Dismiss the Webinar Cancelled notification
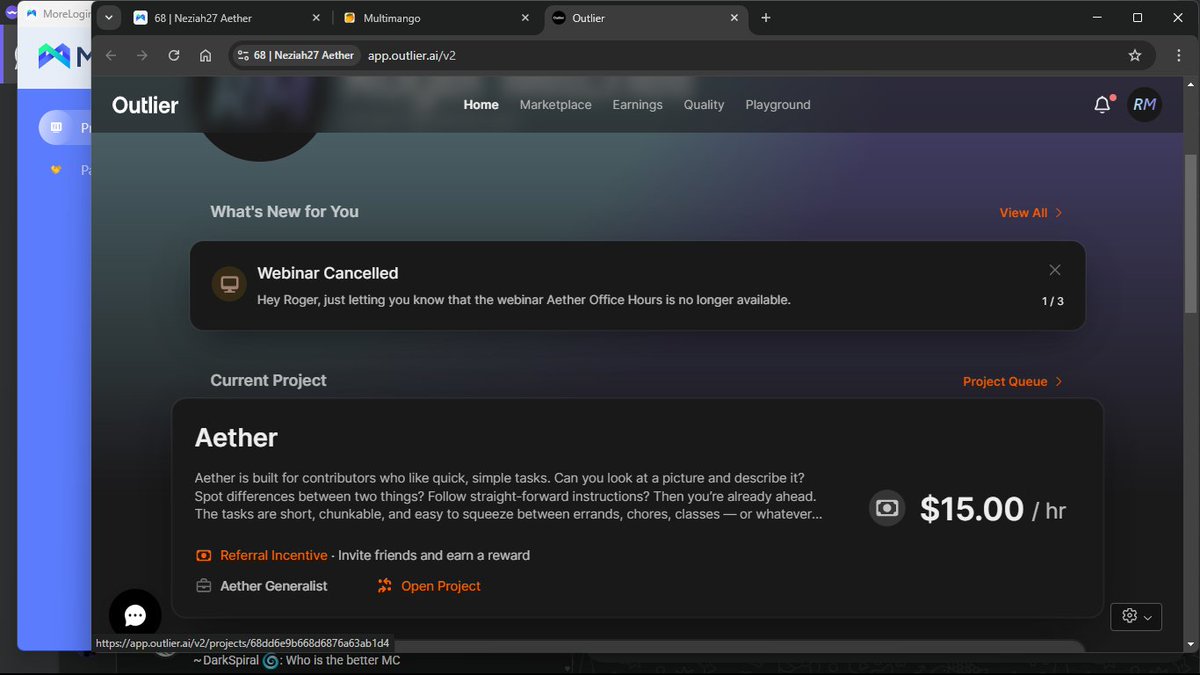The image size is (1200, 675). click(x=1055, y=270)
